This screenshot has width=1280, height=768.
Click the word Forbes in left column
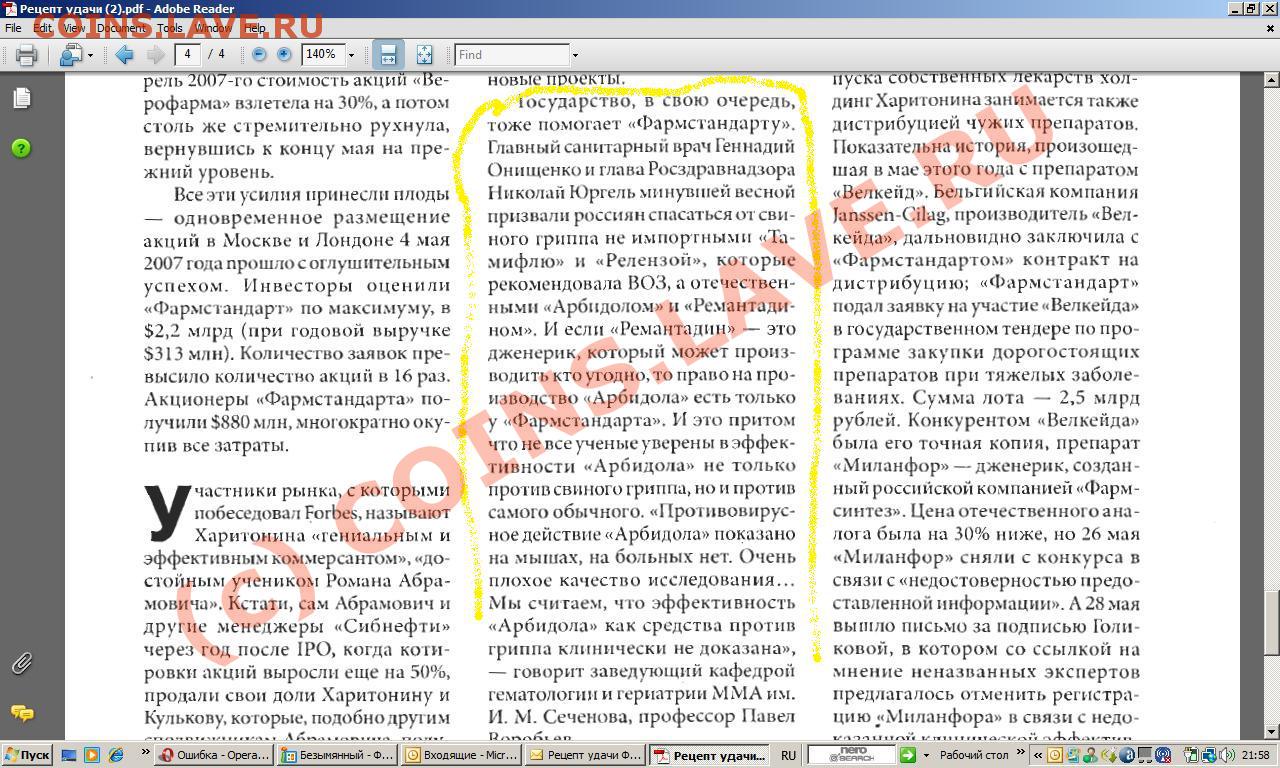click(x=331, y=513)
